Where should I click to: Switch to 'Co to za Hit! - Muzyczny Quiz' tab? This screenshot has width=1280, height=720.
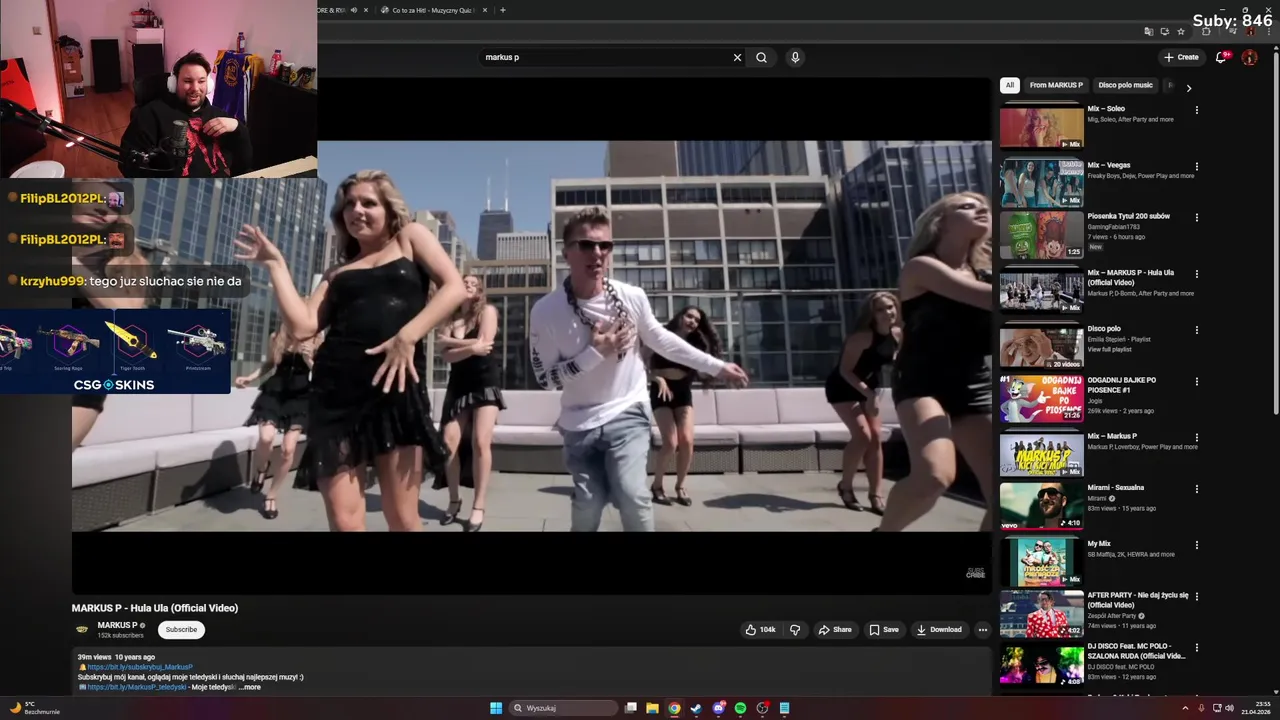(433, 10)
